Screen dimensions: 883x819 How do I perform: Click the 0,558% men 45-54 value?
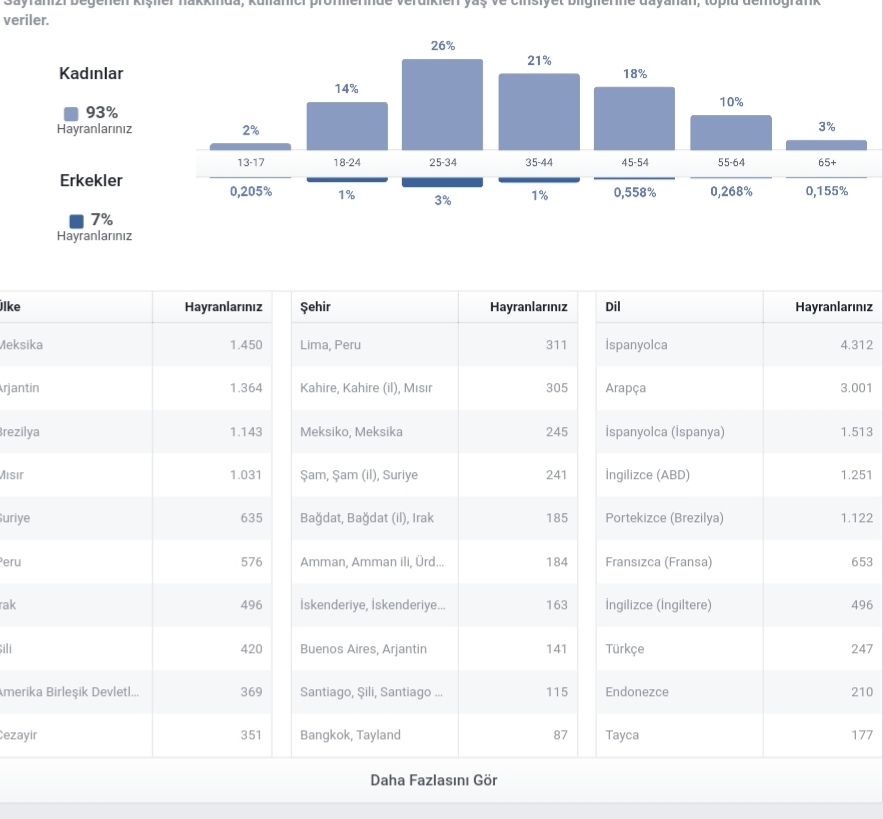[635, 193]
